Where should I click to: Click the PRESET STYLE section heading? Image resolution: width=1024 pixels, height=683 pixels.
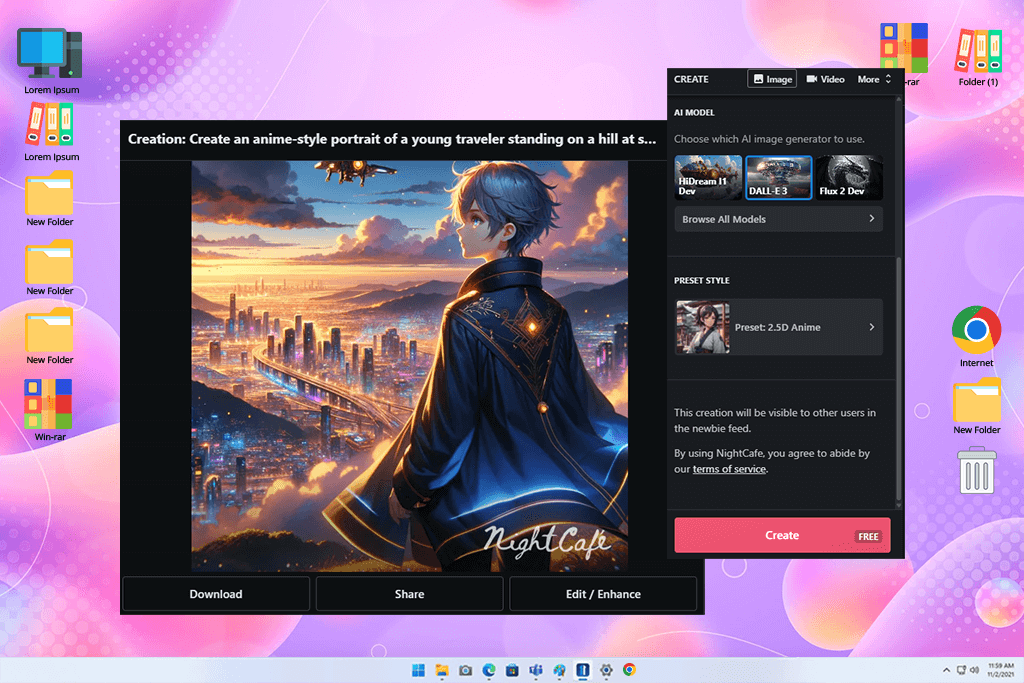(701, 280)
